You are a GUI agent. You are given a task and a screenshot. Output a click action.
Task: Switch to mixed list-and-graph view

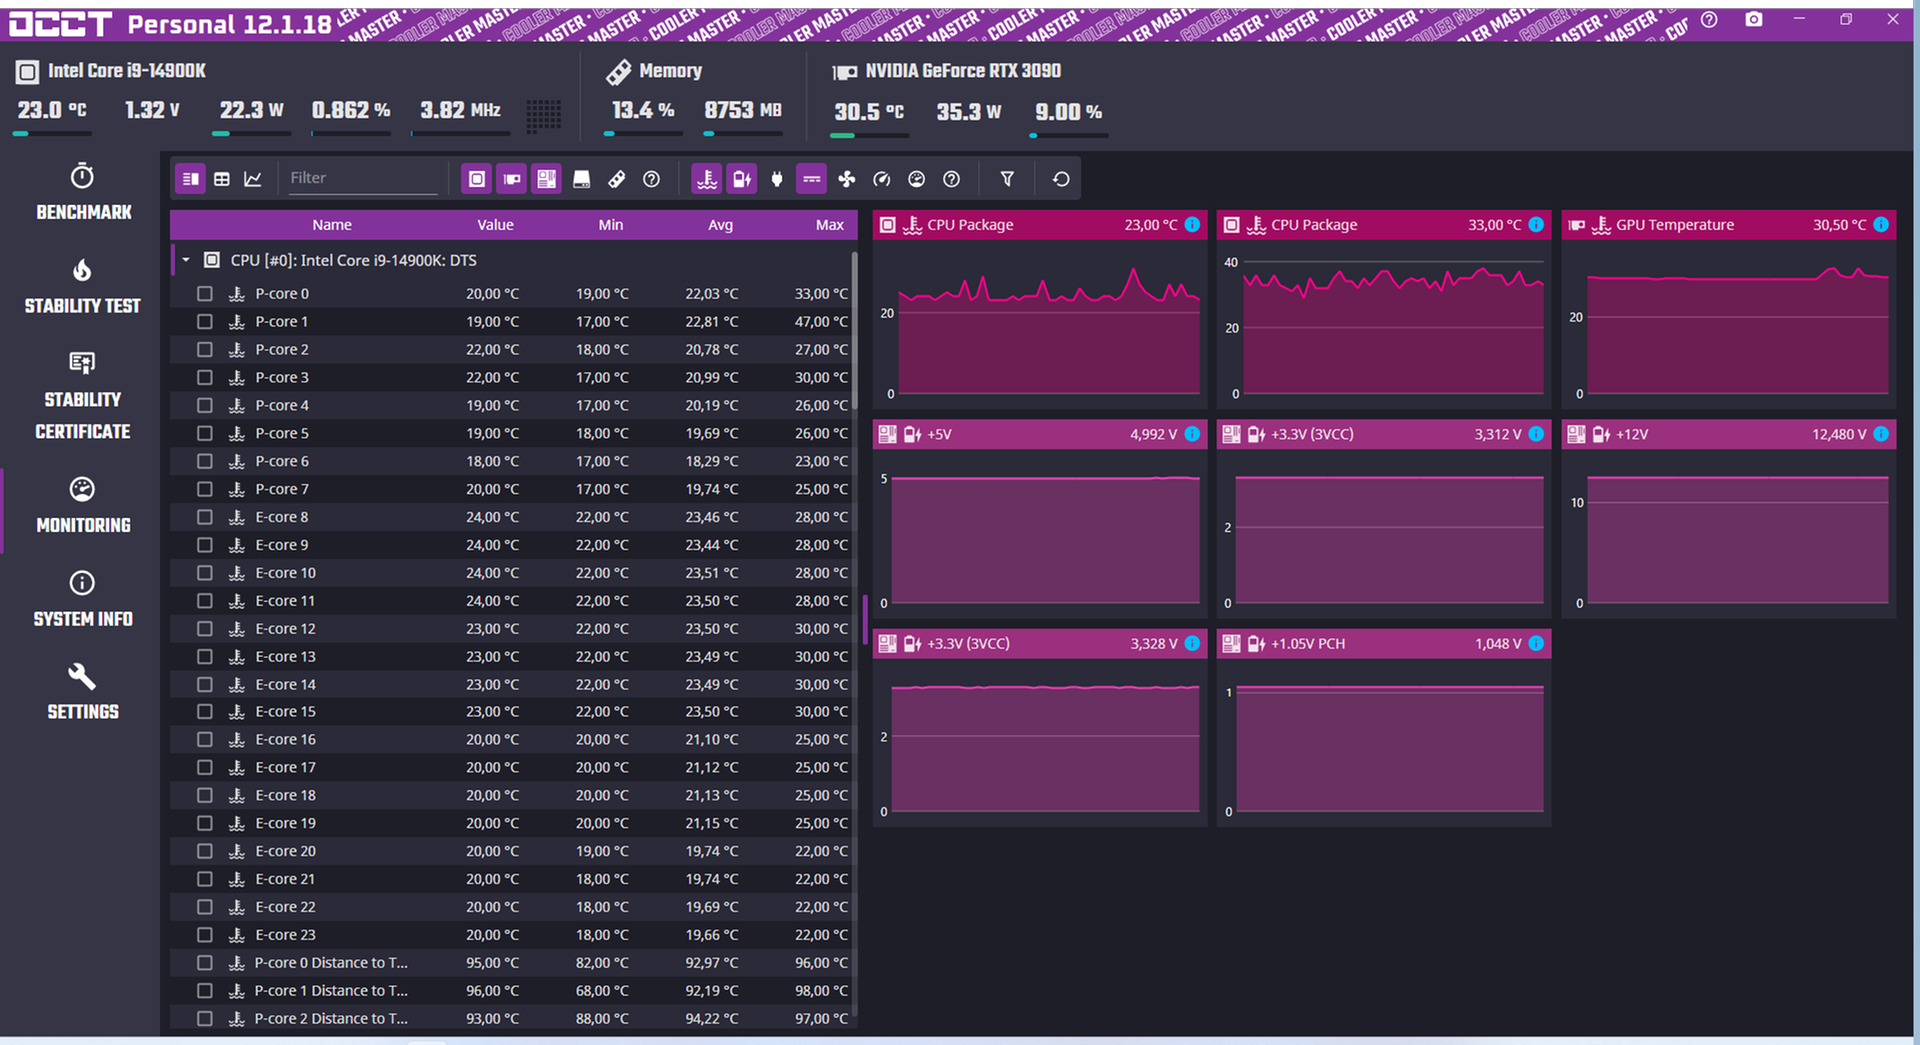190,179
